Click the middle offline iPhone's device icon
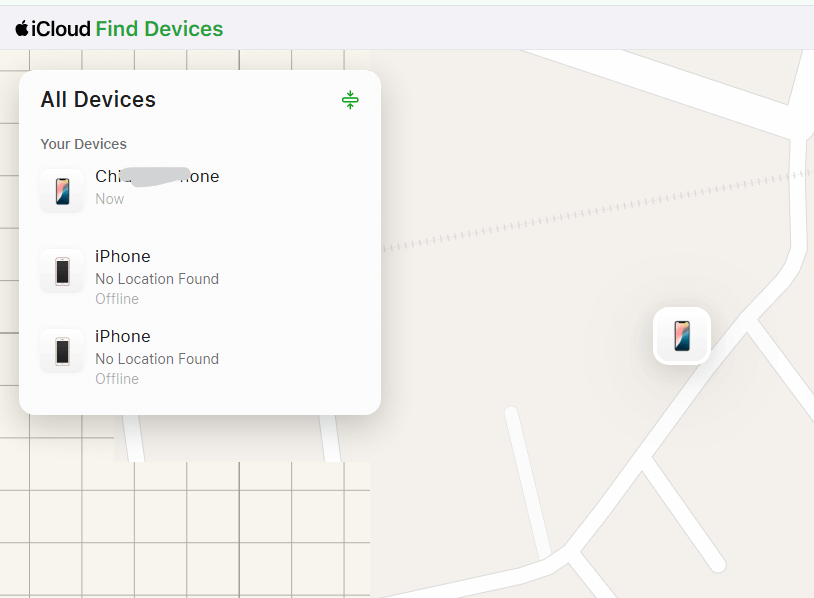814x598 pixels. pos(62,270)
